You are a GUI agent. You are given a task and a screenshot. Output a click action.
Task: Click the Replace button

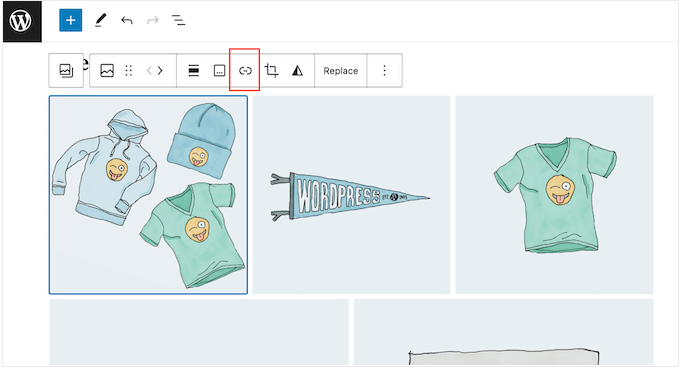[340, 71]
